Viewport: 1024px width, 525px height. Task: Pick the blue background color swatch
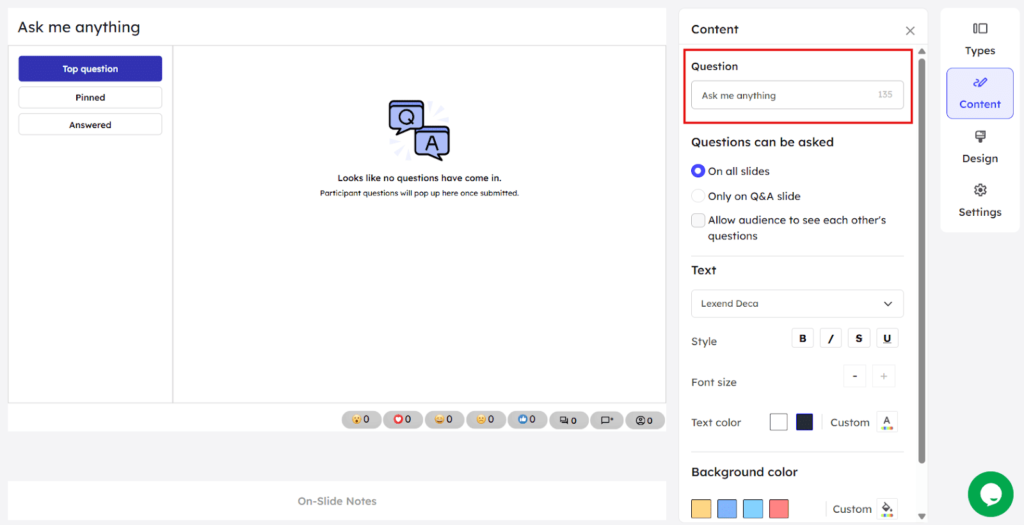[727, 509]
